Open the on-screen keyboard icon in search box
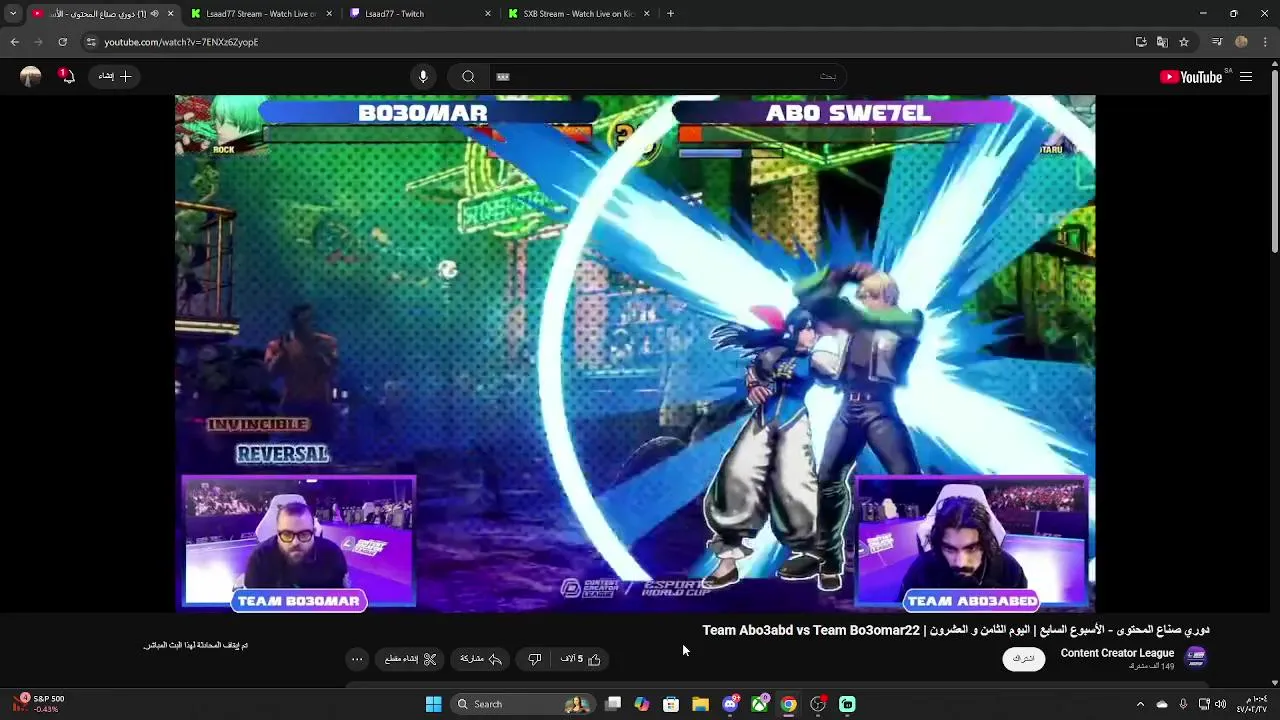The height and width of the screenshot is (720, 1280). pos(503,77)
